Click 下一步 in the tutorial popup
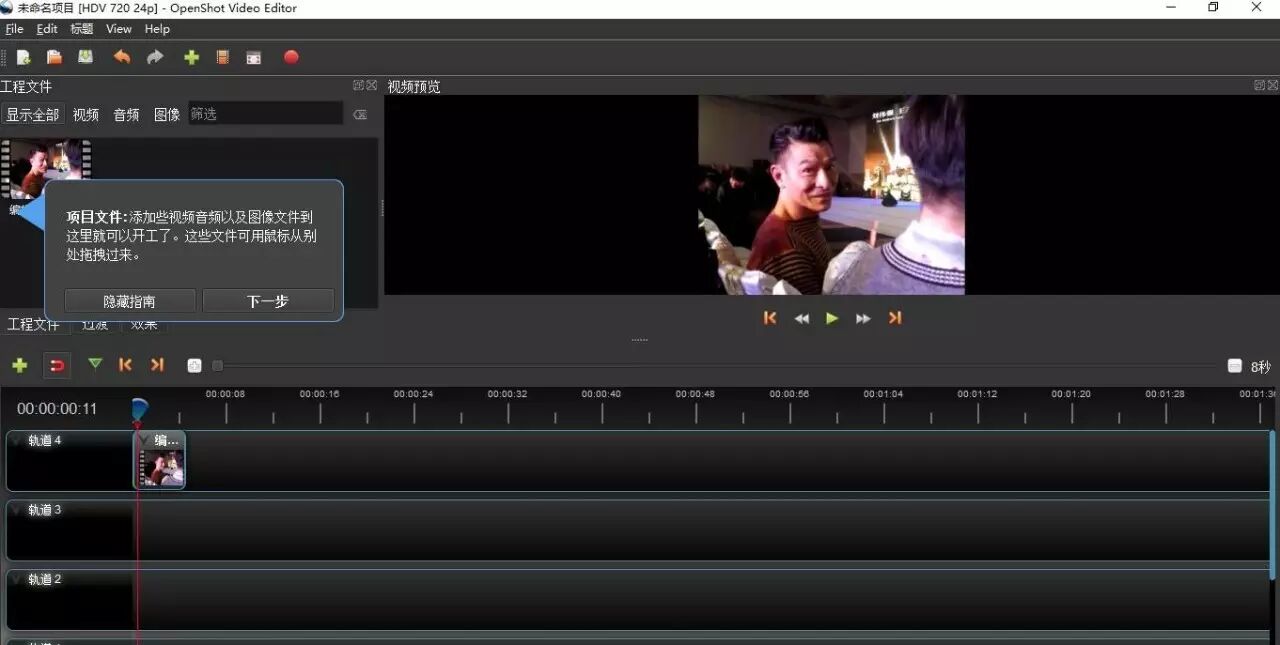Image resolution: width=1280 pixels, height=645 pixels. click(x=268, y=301)
